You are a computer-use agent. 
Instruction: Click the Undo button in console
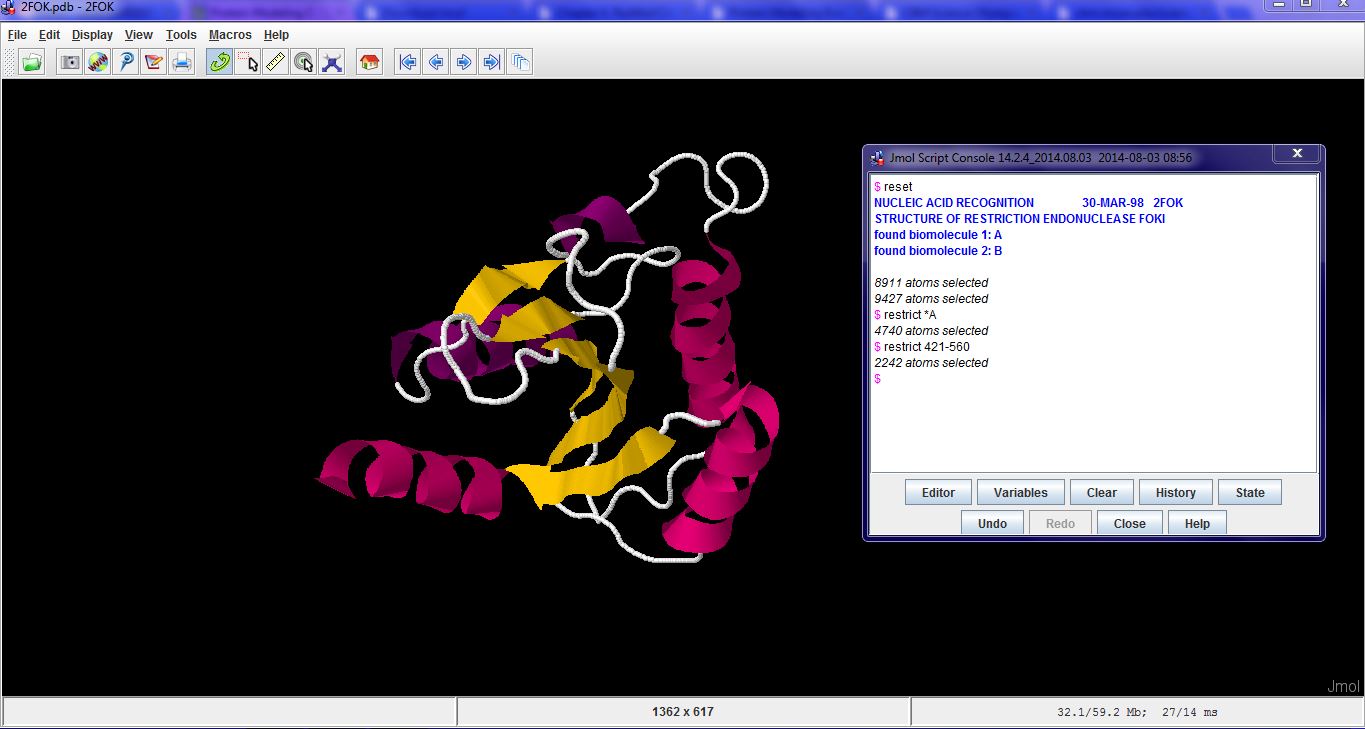(x=992, y=523)
